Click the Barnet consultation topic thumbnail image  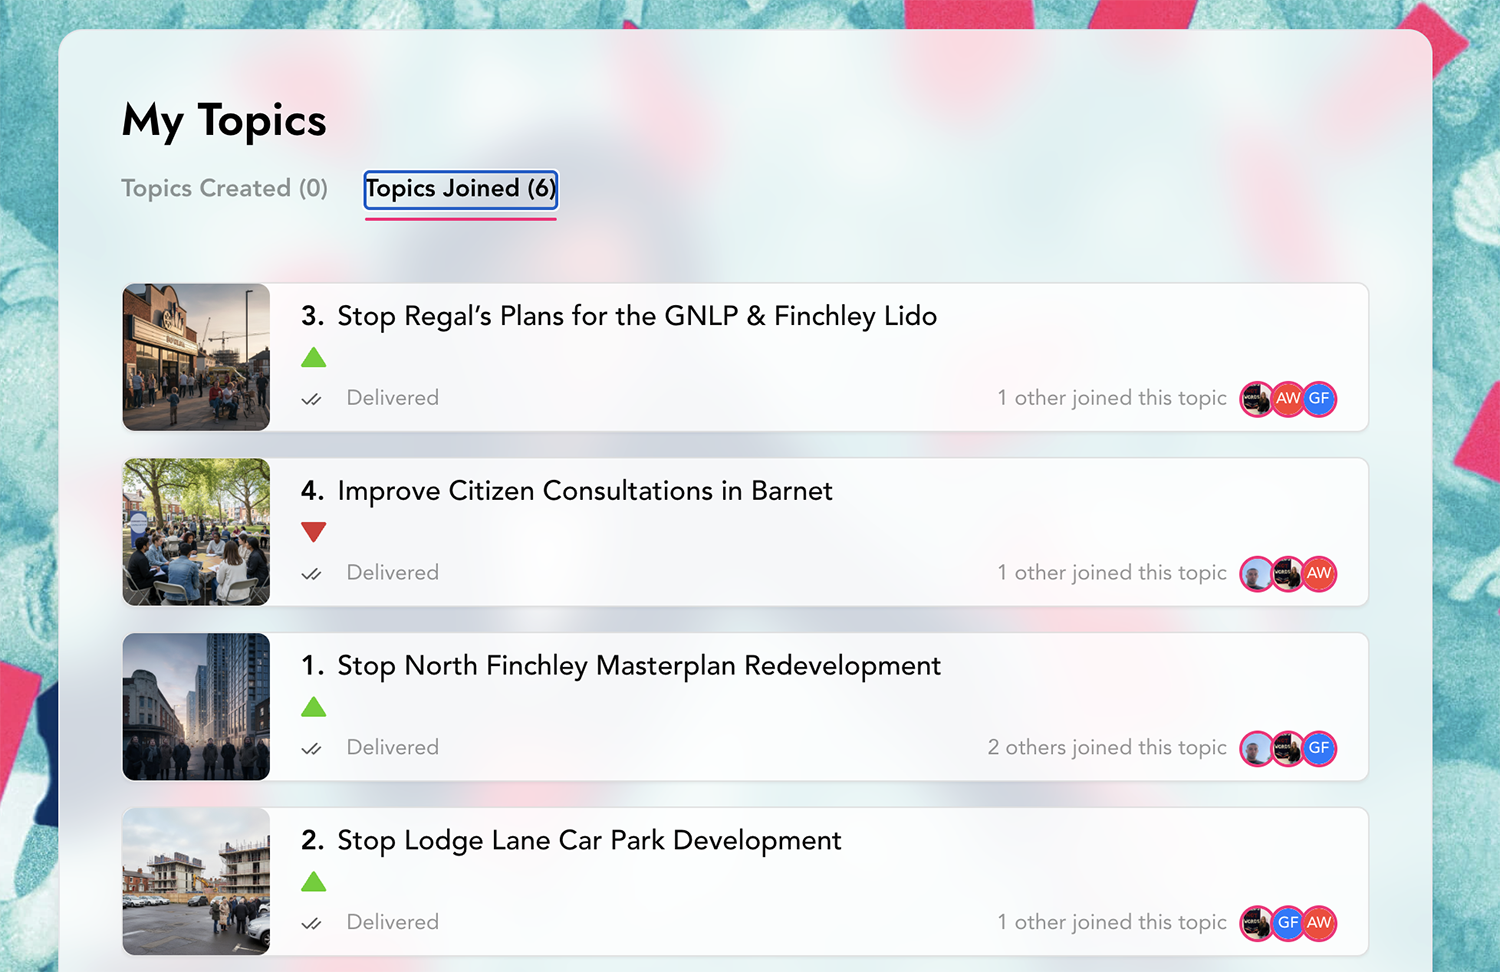coord(196,532)
